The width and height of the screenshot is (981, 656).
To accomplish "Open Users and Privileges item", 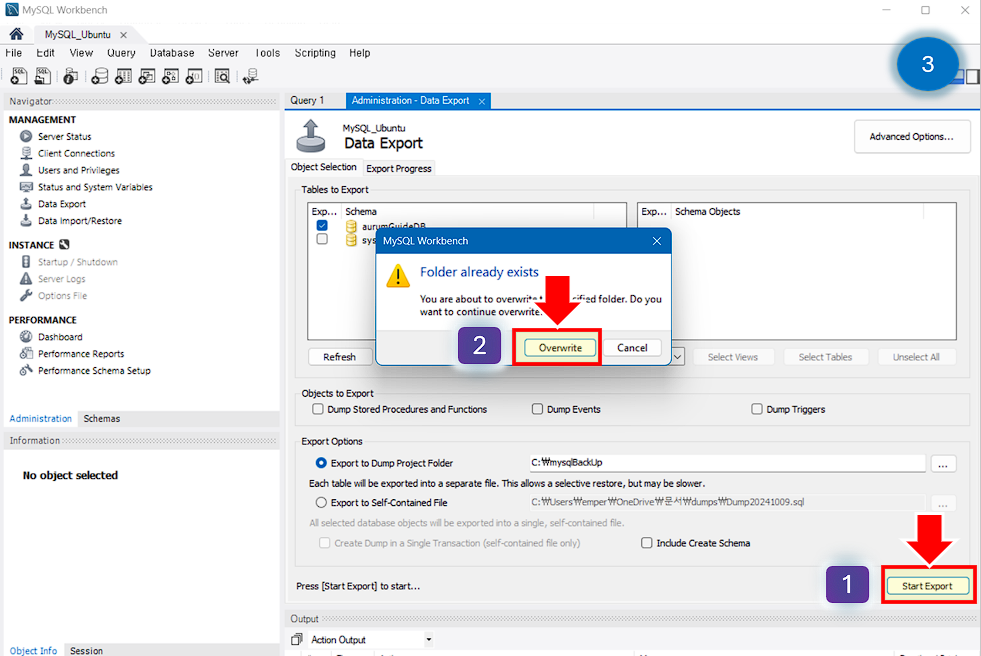I will (78, 170).
